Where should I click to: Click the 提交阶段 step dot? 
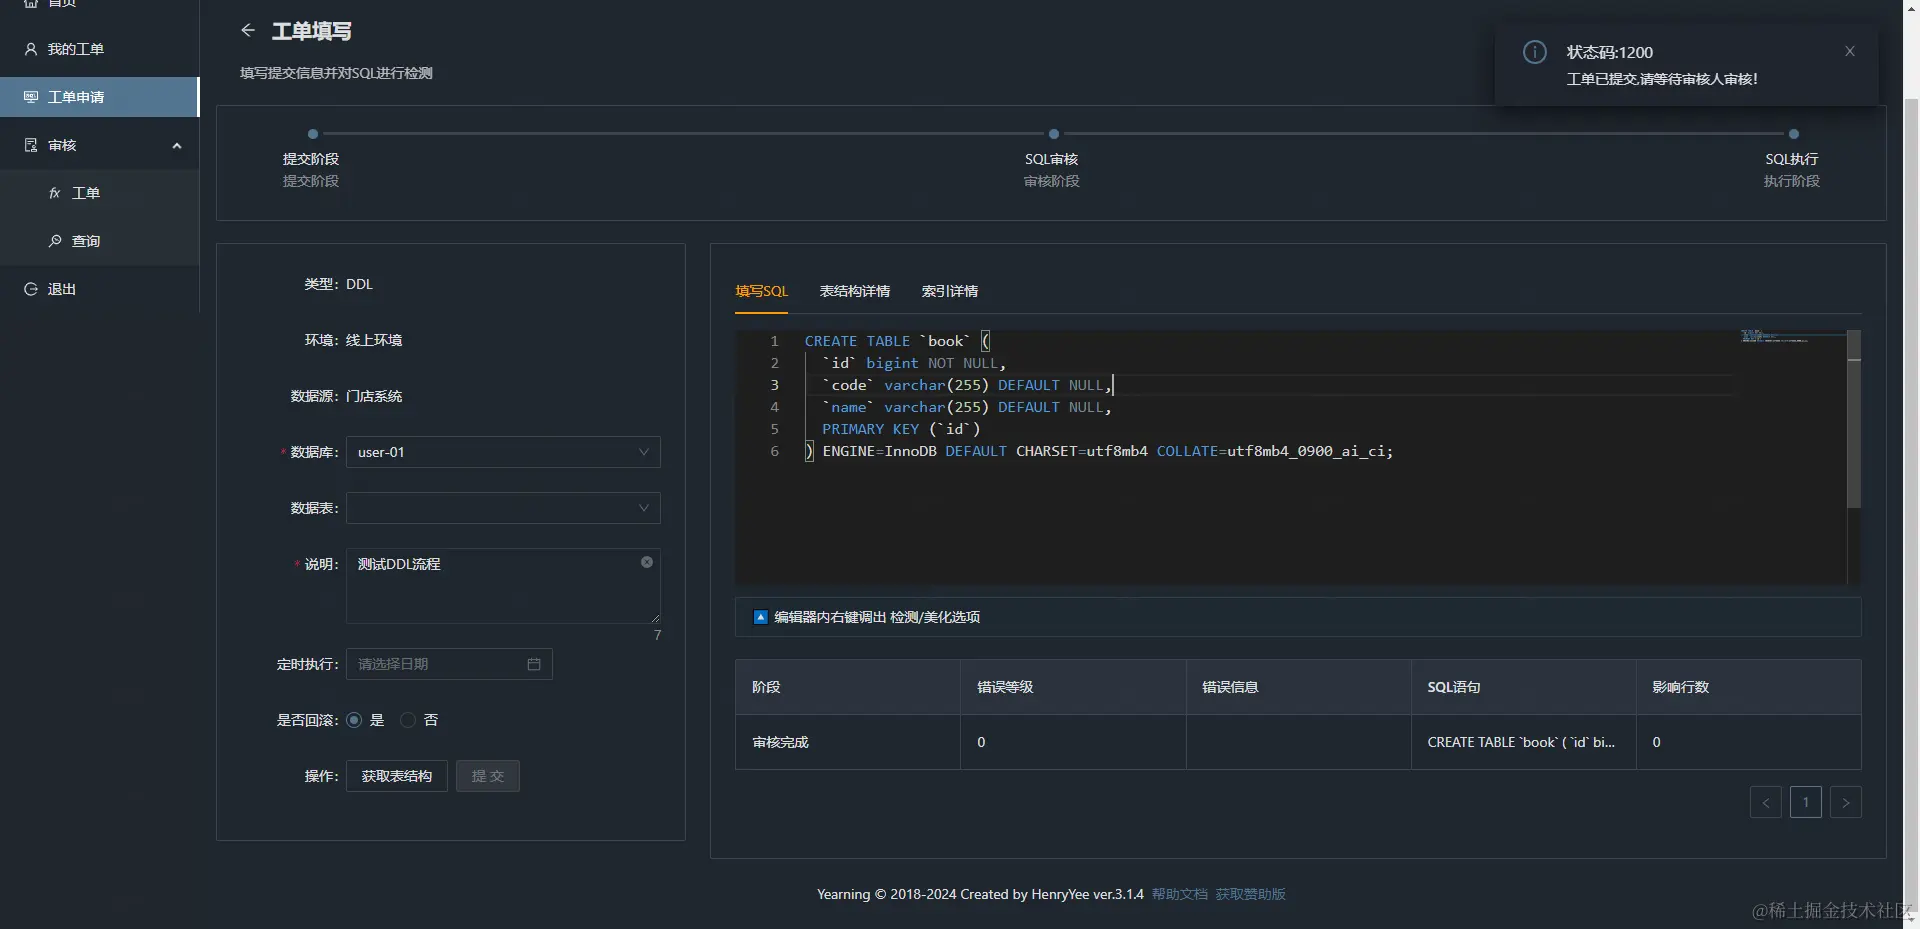point(313,134)
